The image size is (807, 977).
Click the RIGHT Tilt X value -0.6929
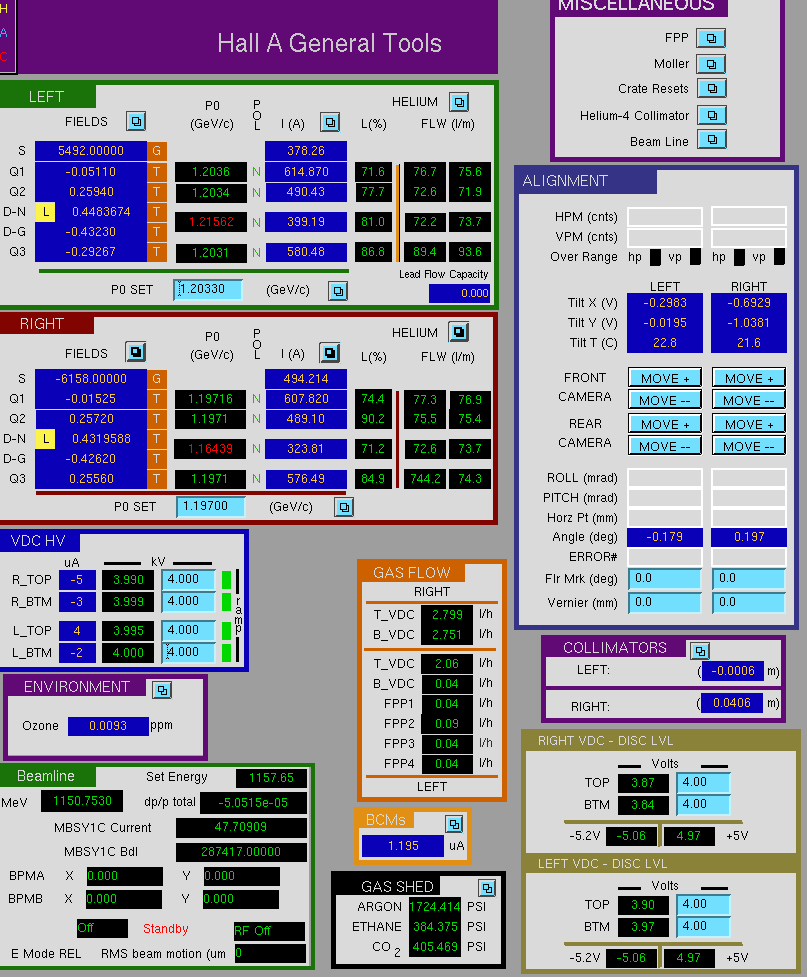[x=748, y=303]
